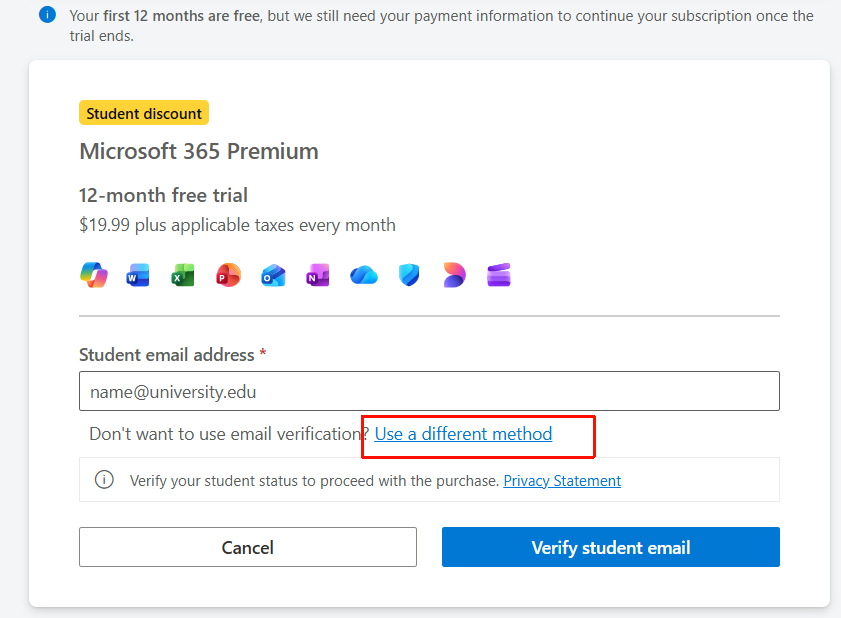
Task: Select the Microsoft Defender shield icon
Action: [x=408, y=275]
